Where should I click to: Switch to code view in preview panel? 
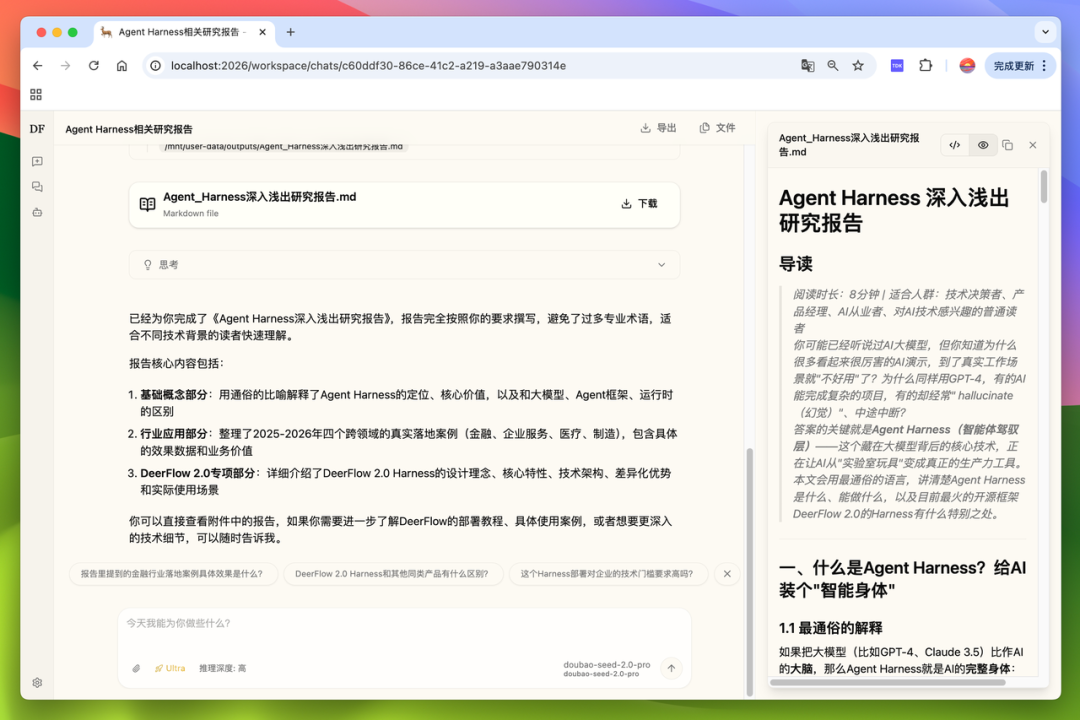tap(955, 145)
